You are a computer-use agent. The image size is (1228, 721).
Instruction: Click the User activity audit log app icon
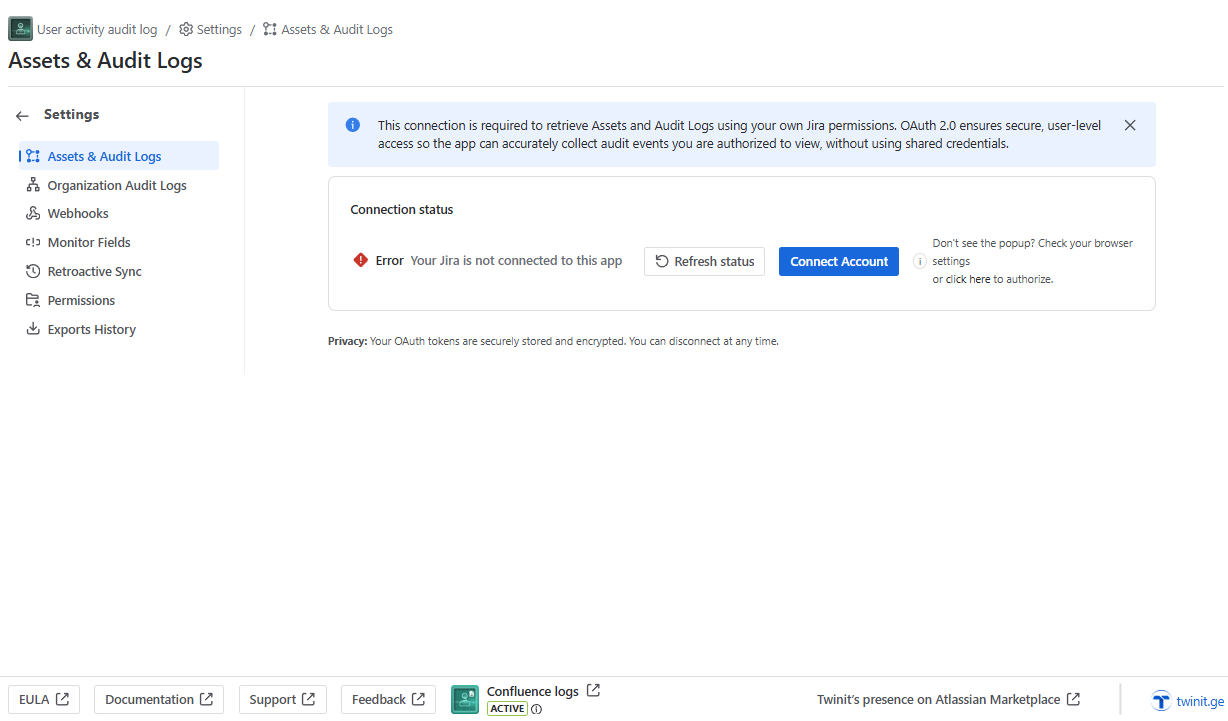(20, 29)
